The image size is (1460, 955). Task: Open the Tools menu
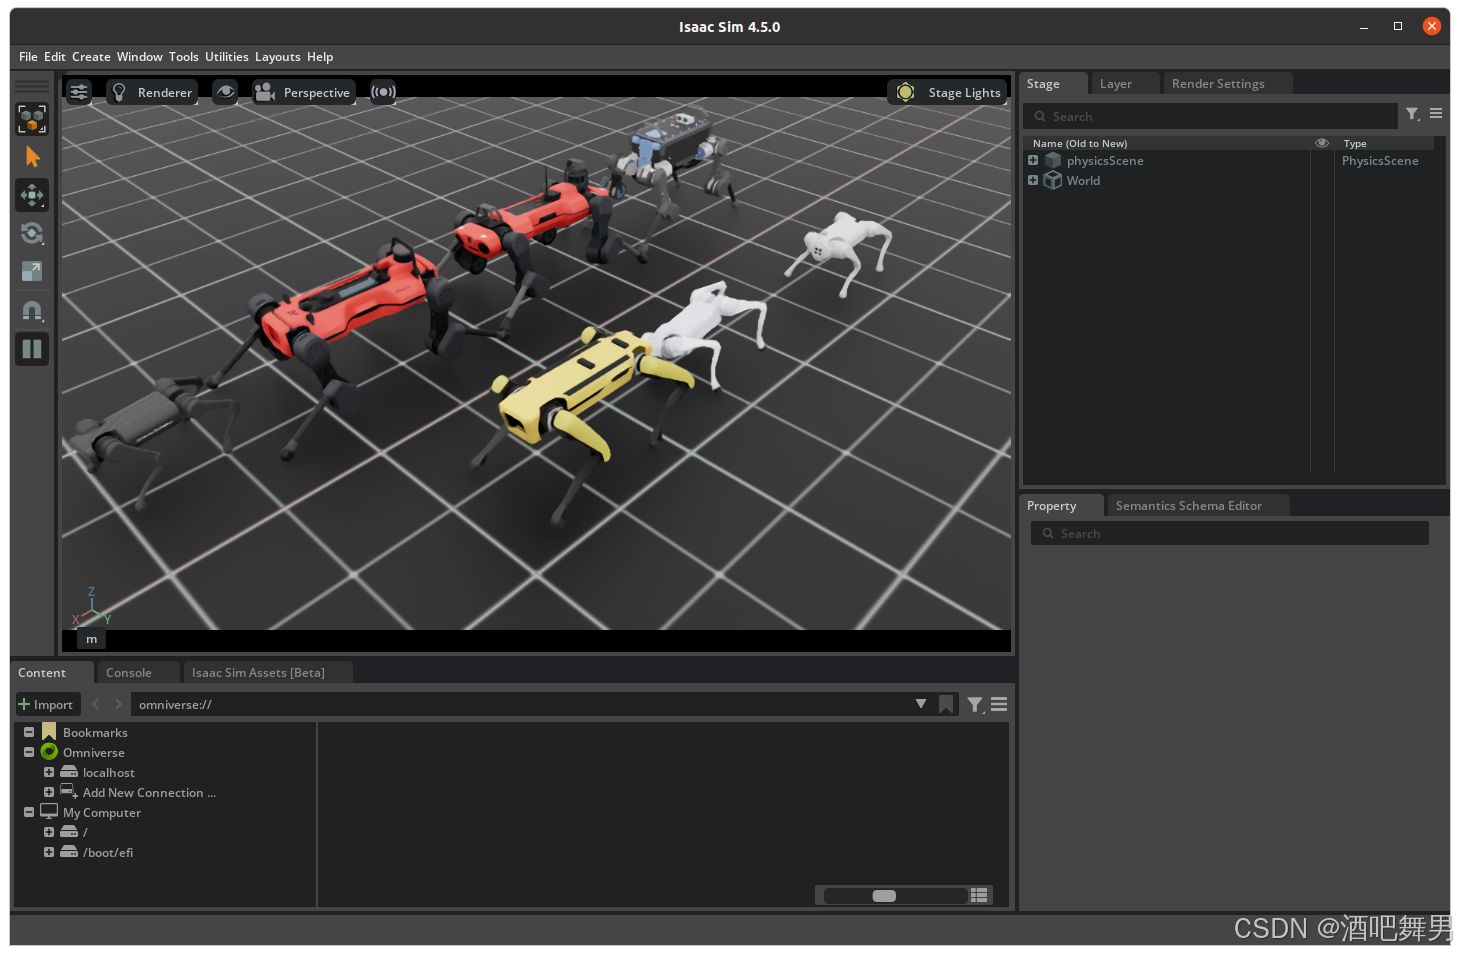click(184, 57)
